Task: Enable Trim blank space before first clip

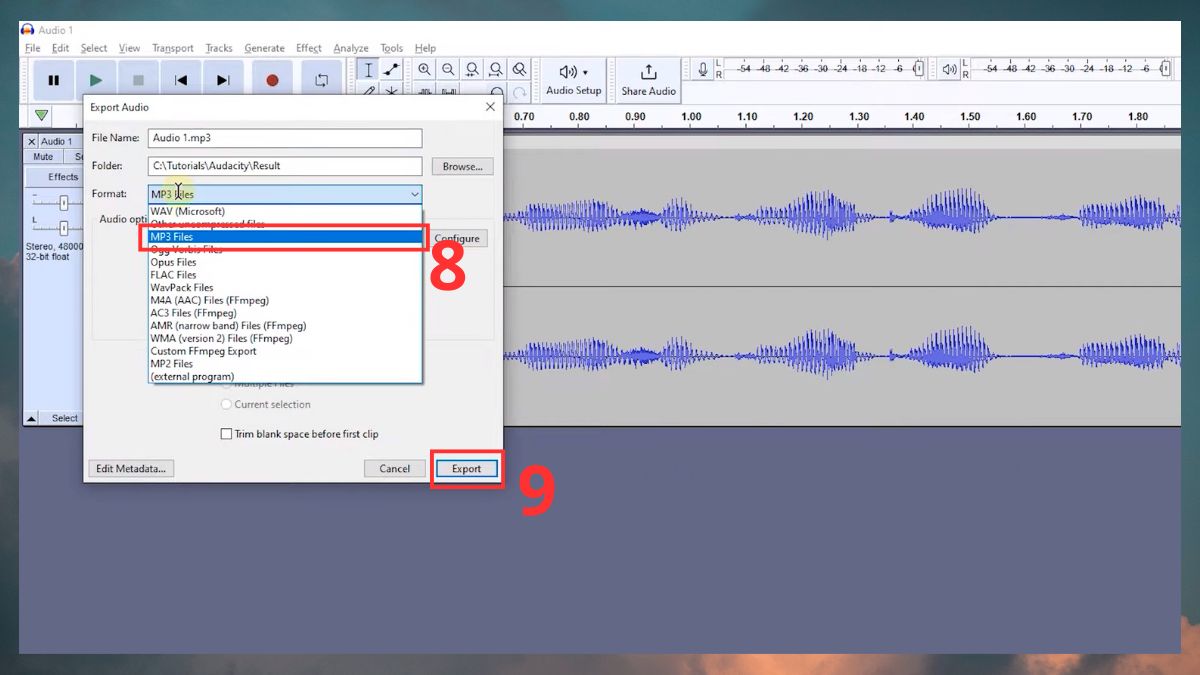Action: 226,434
